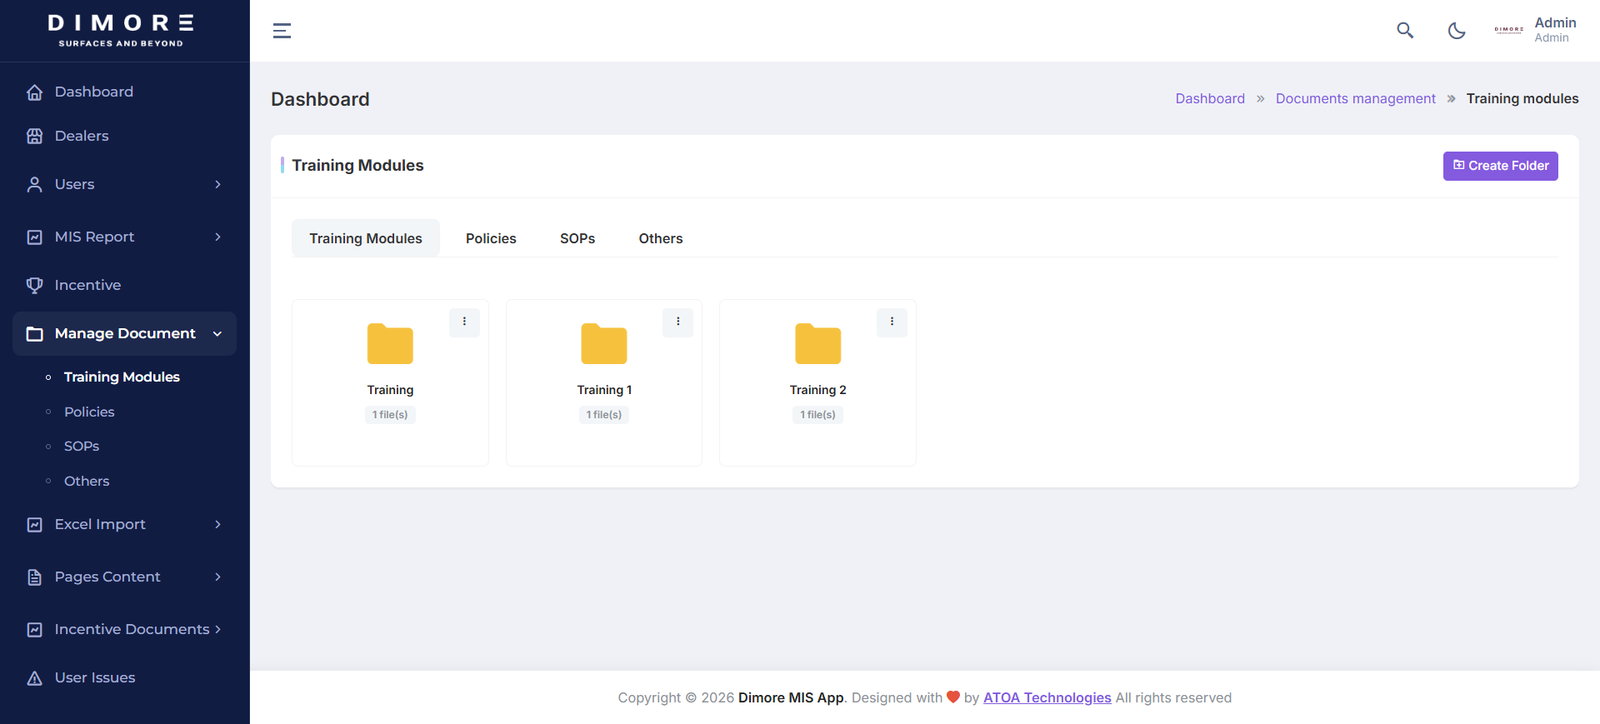Go to Documents management breadcrumb
Viewport: 1600px width, 724px height.
[x=1355, y=98]
